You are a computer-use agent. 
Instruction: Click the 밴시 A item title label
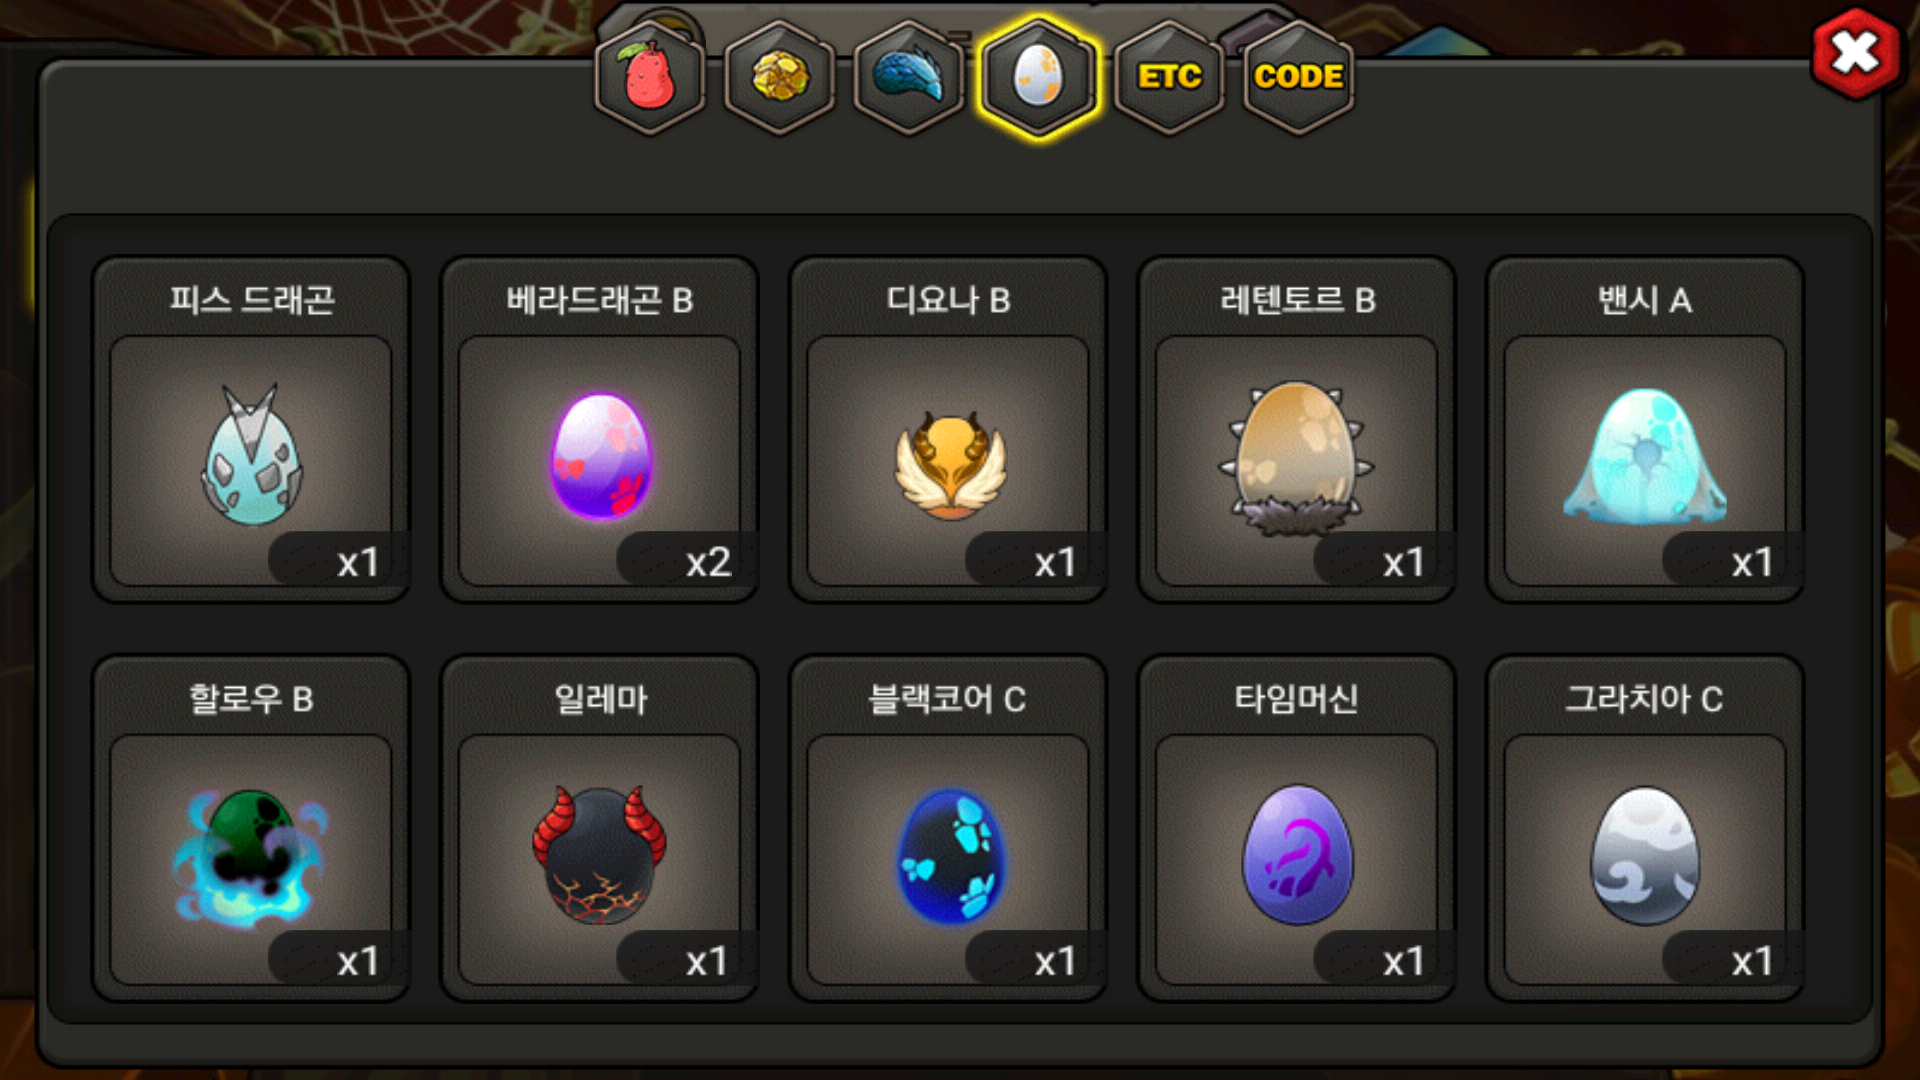coord(1645,300)
